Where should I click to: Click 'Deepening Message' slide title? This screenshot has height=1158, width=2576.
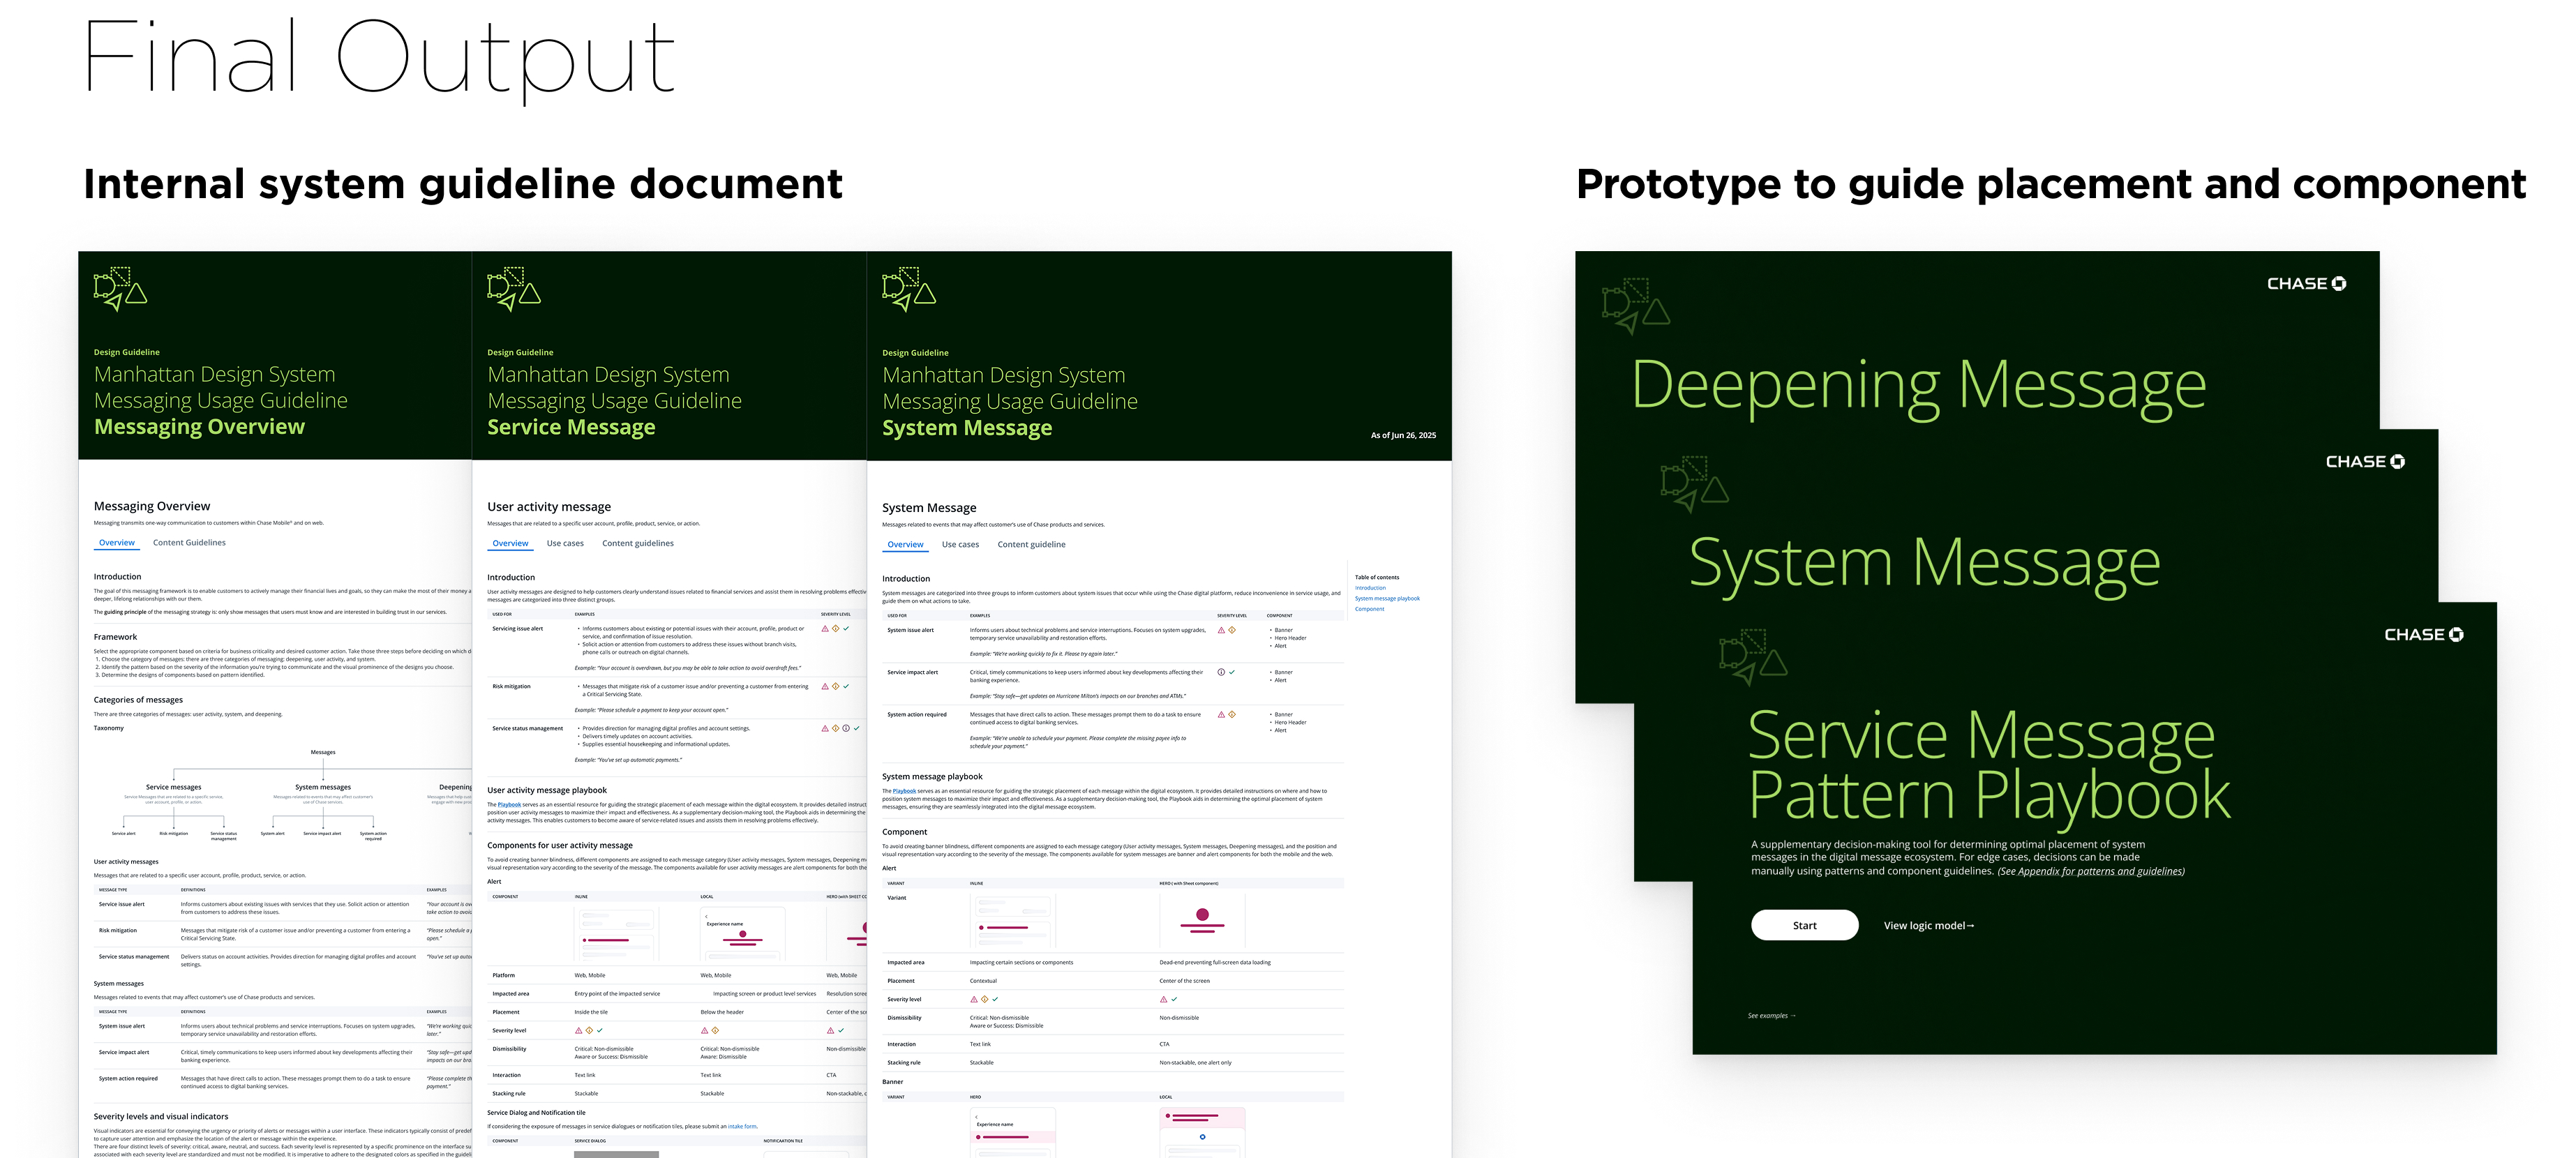[1918, 386]
